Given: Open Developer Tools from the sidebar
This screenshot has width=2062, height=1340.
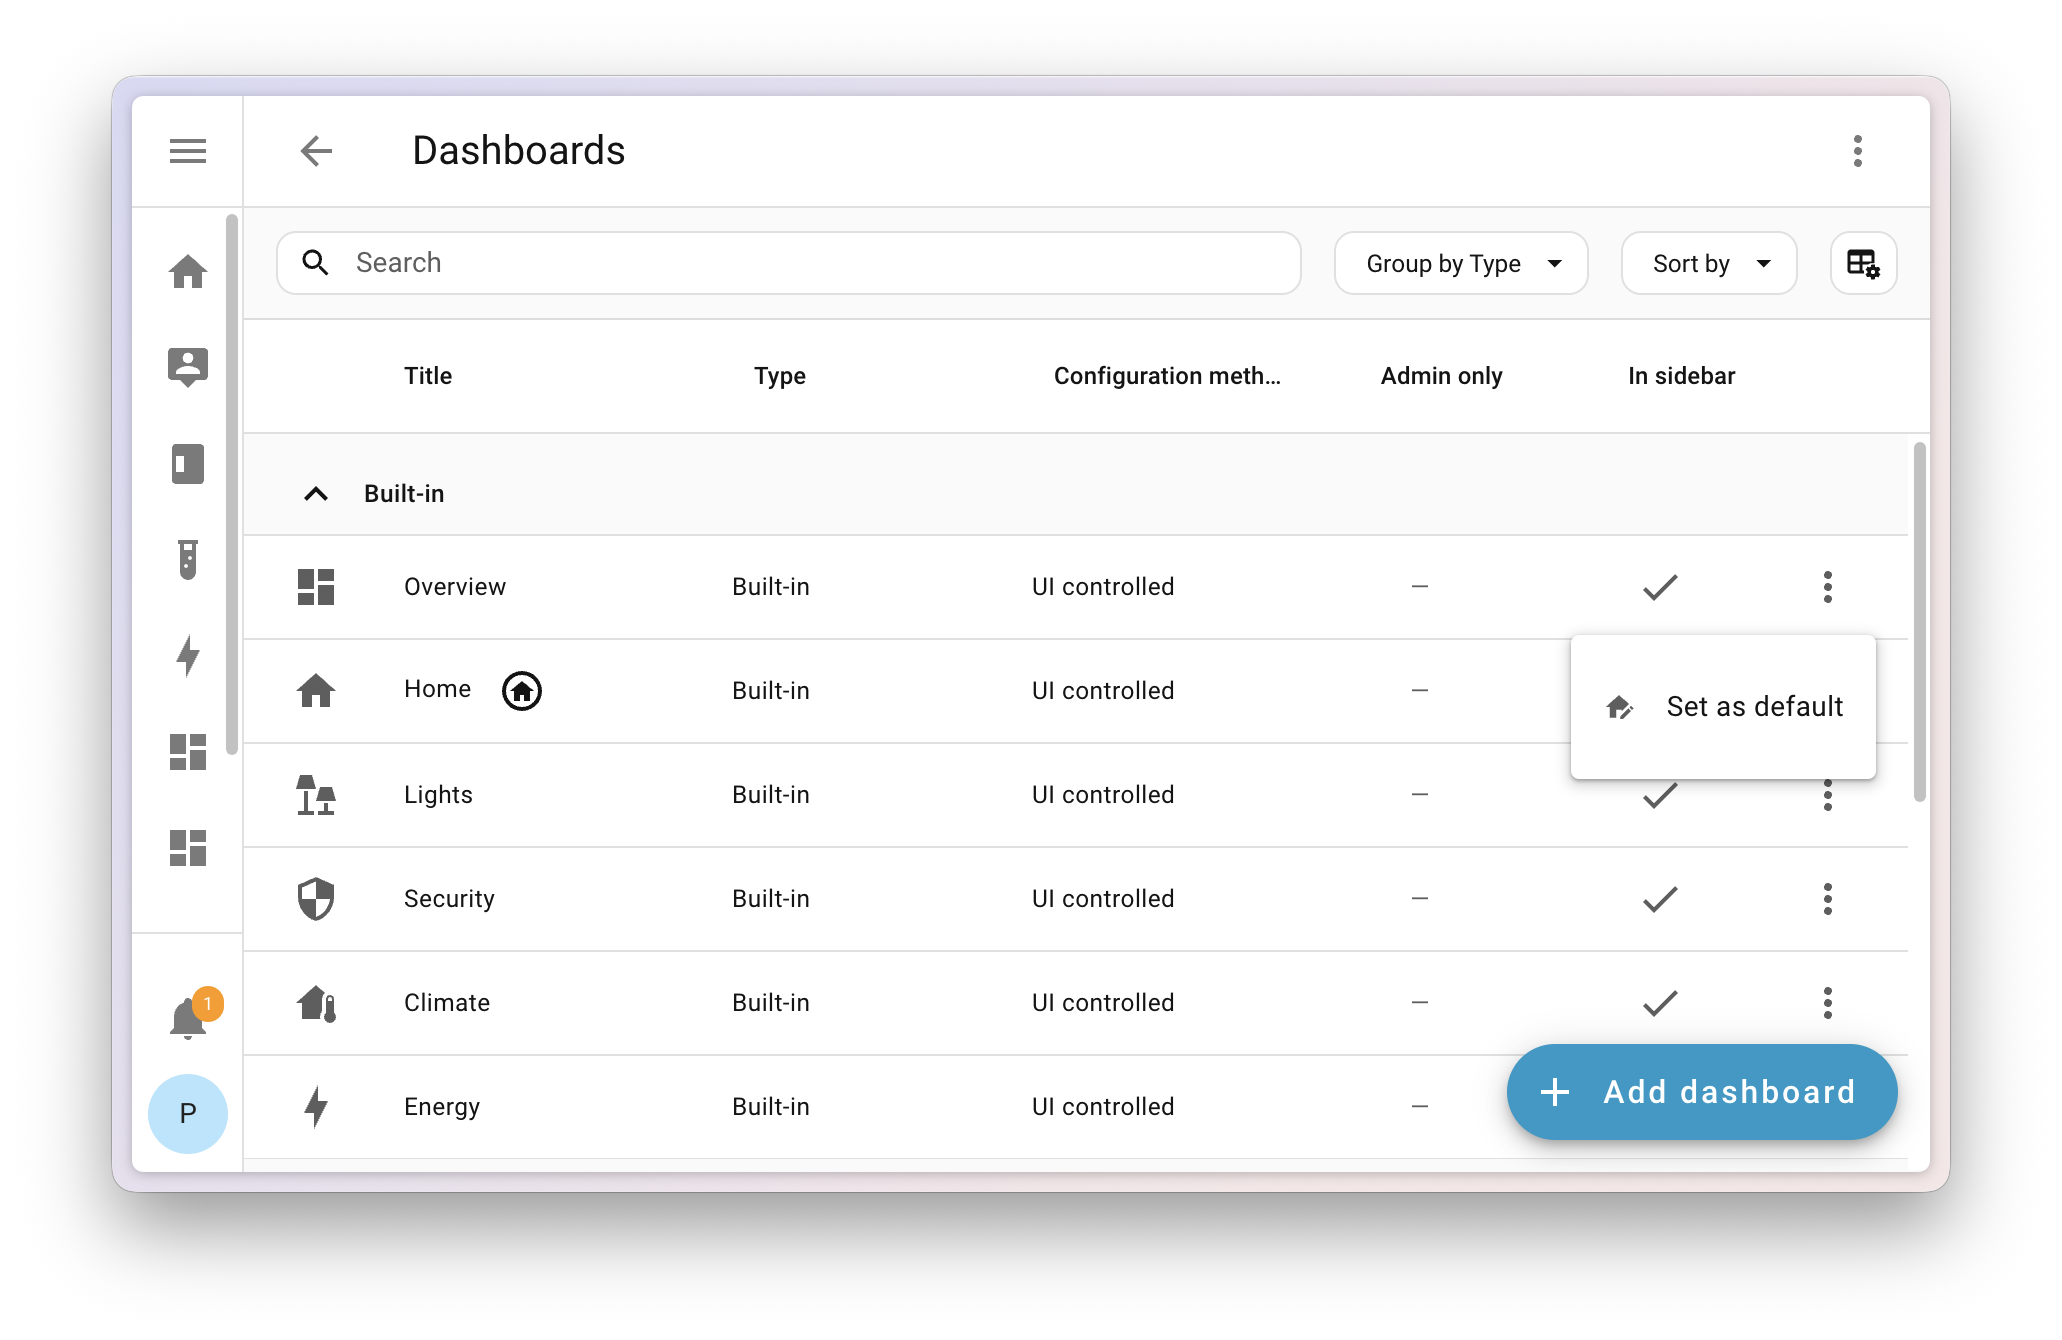Looking at the screenshot, I should (187, 560).
